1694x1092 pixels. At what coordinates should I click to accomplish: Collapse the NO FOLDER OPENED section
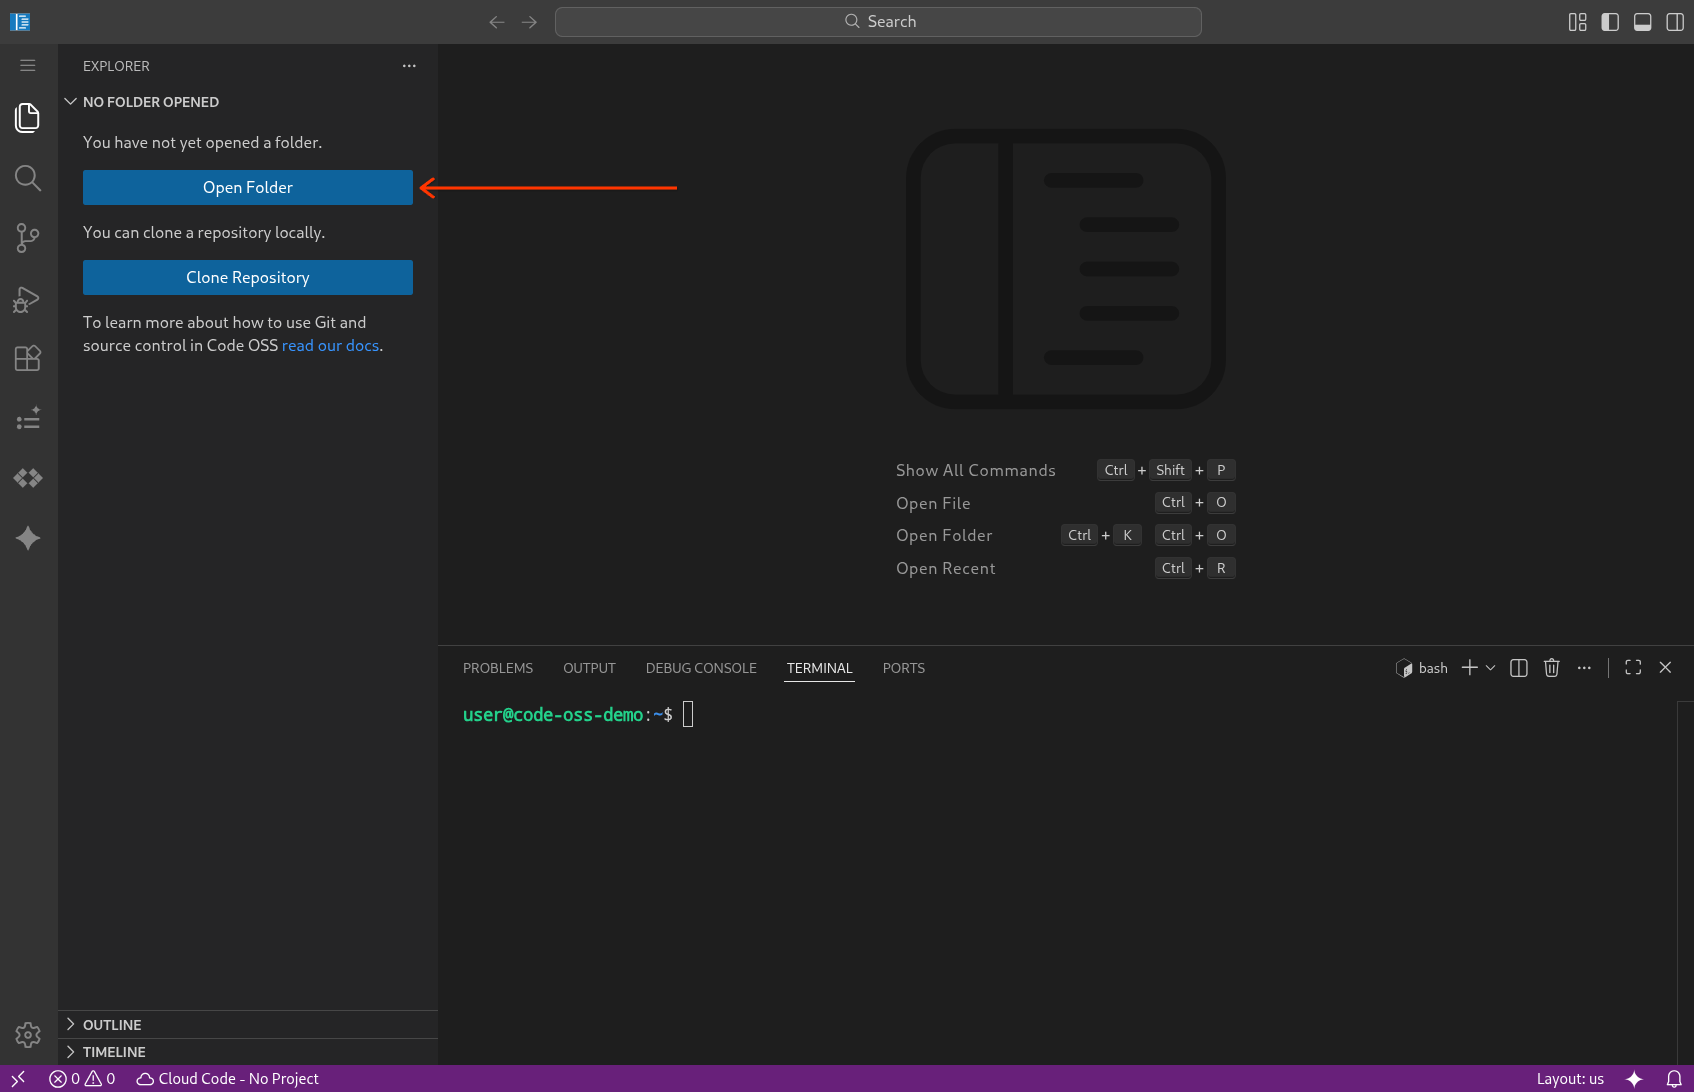click(70, 101)
